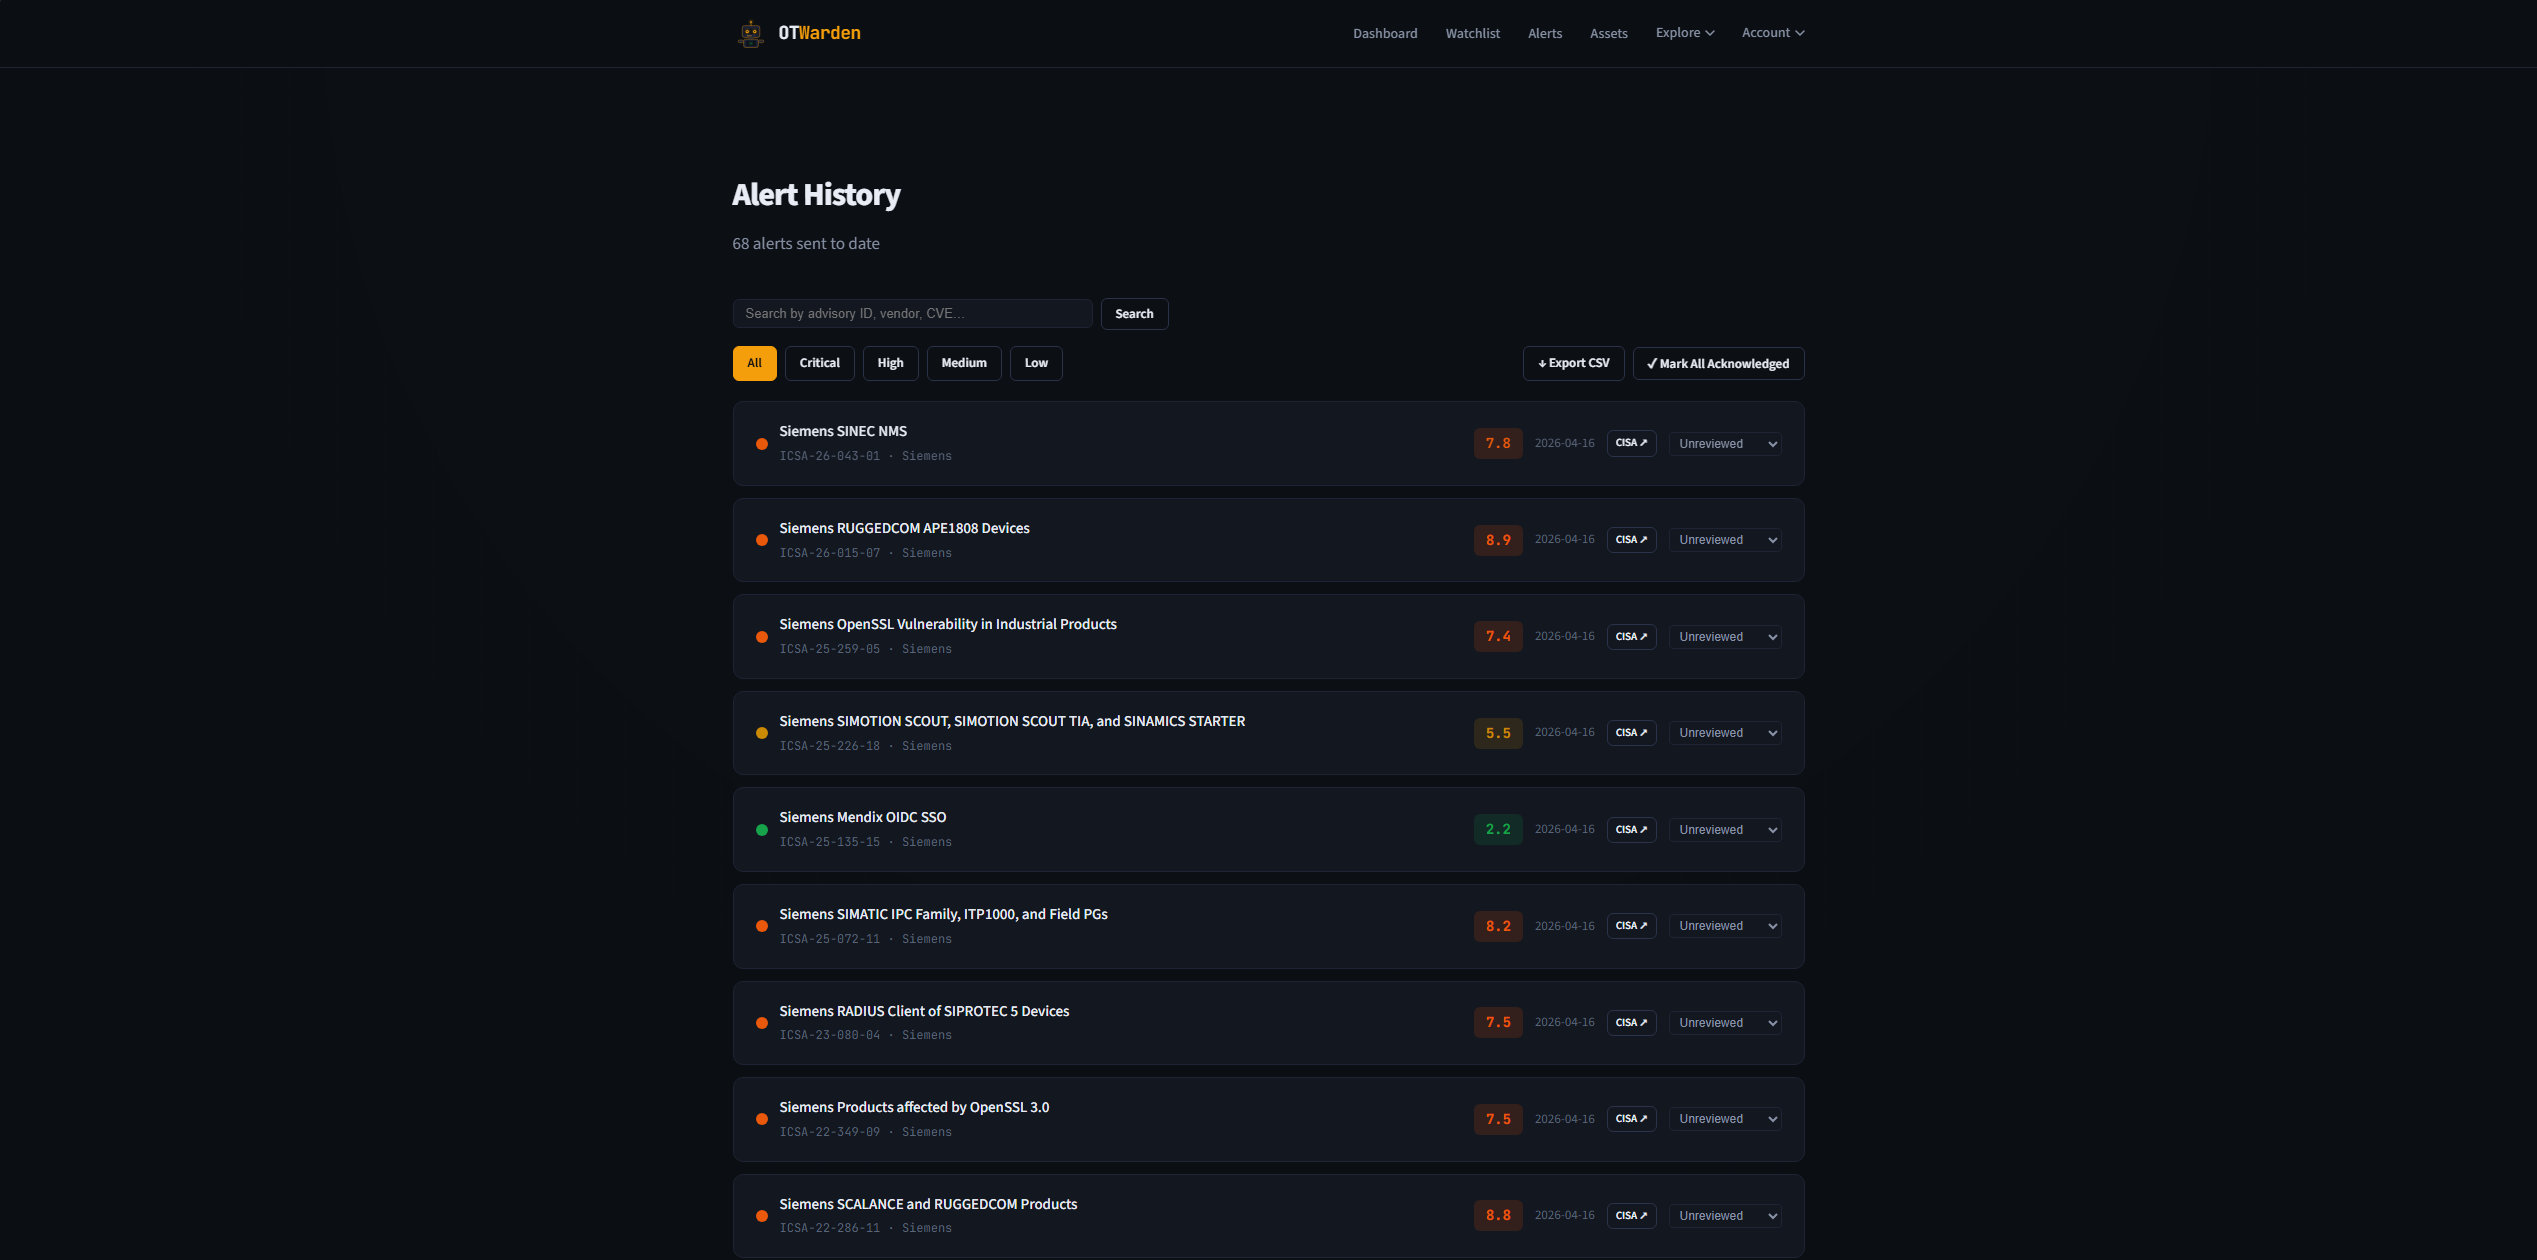The width and height of the screenshot is (2537, 1260).
Task: Open the Watchlist page
Action: pyautogui.click(x=1472, y=34)
